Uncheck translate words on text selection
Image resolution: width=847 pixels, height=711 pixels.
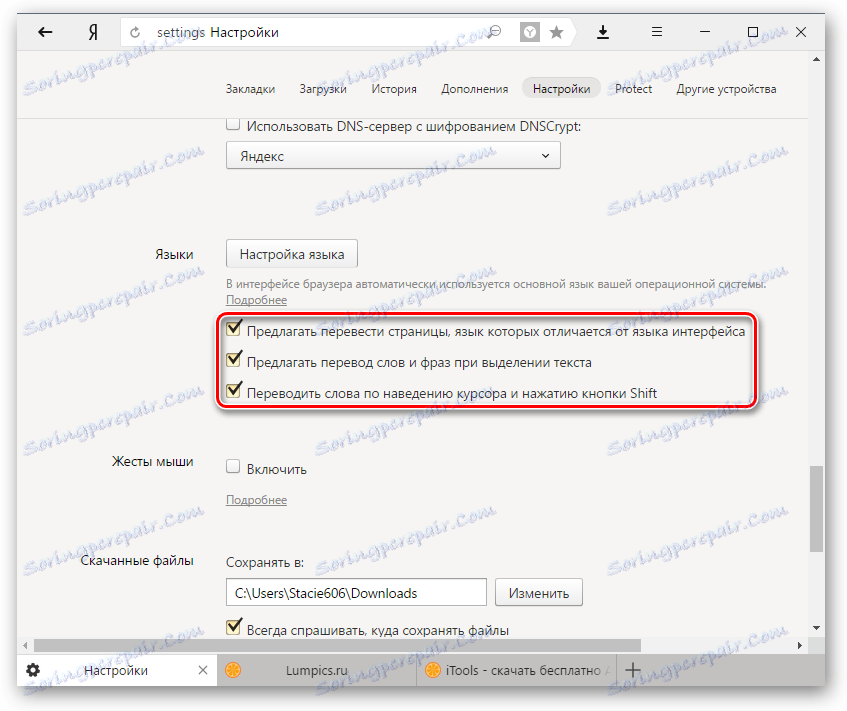[233, 359]
